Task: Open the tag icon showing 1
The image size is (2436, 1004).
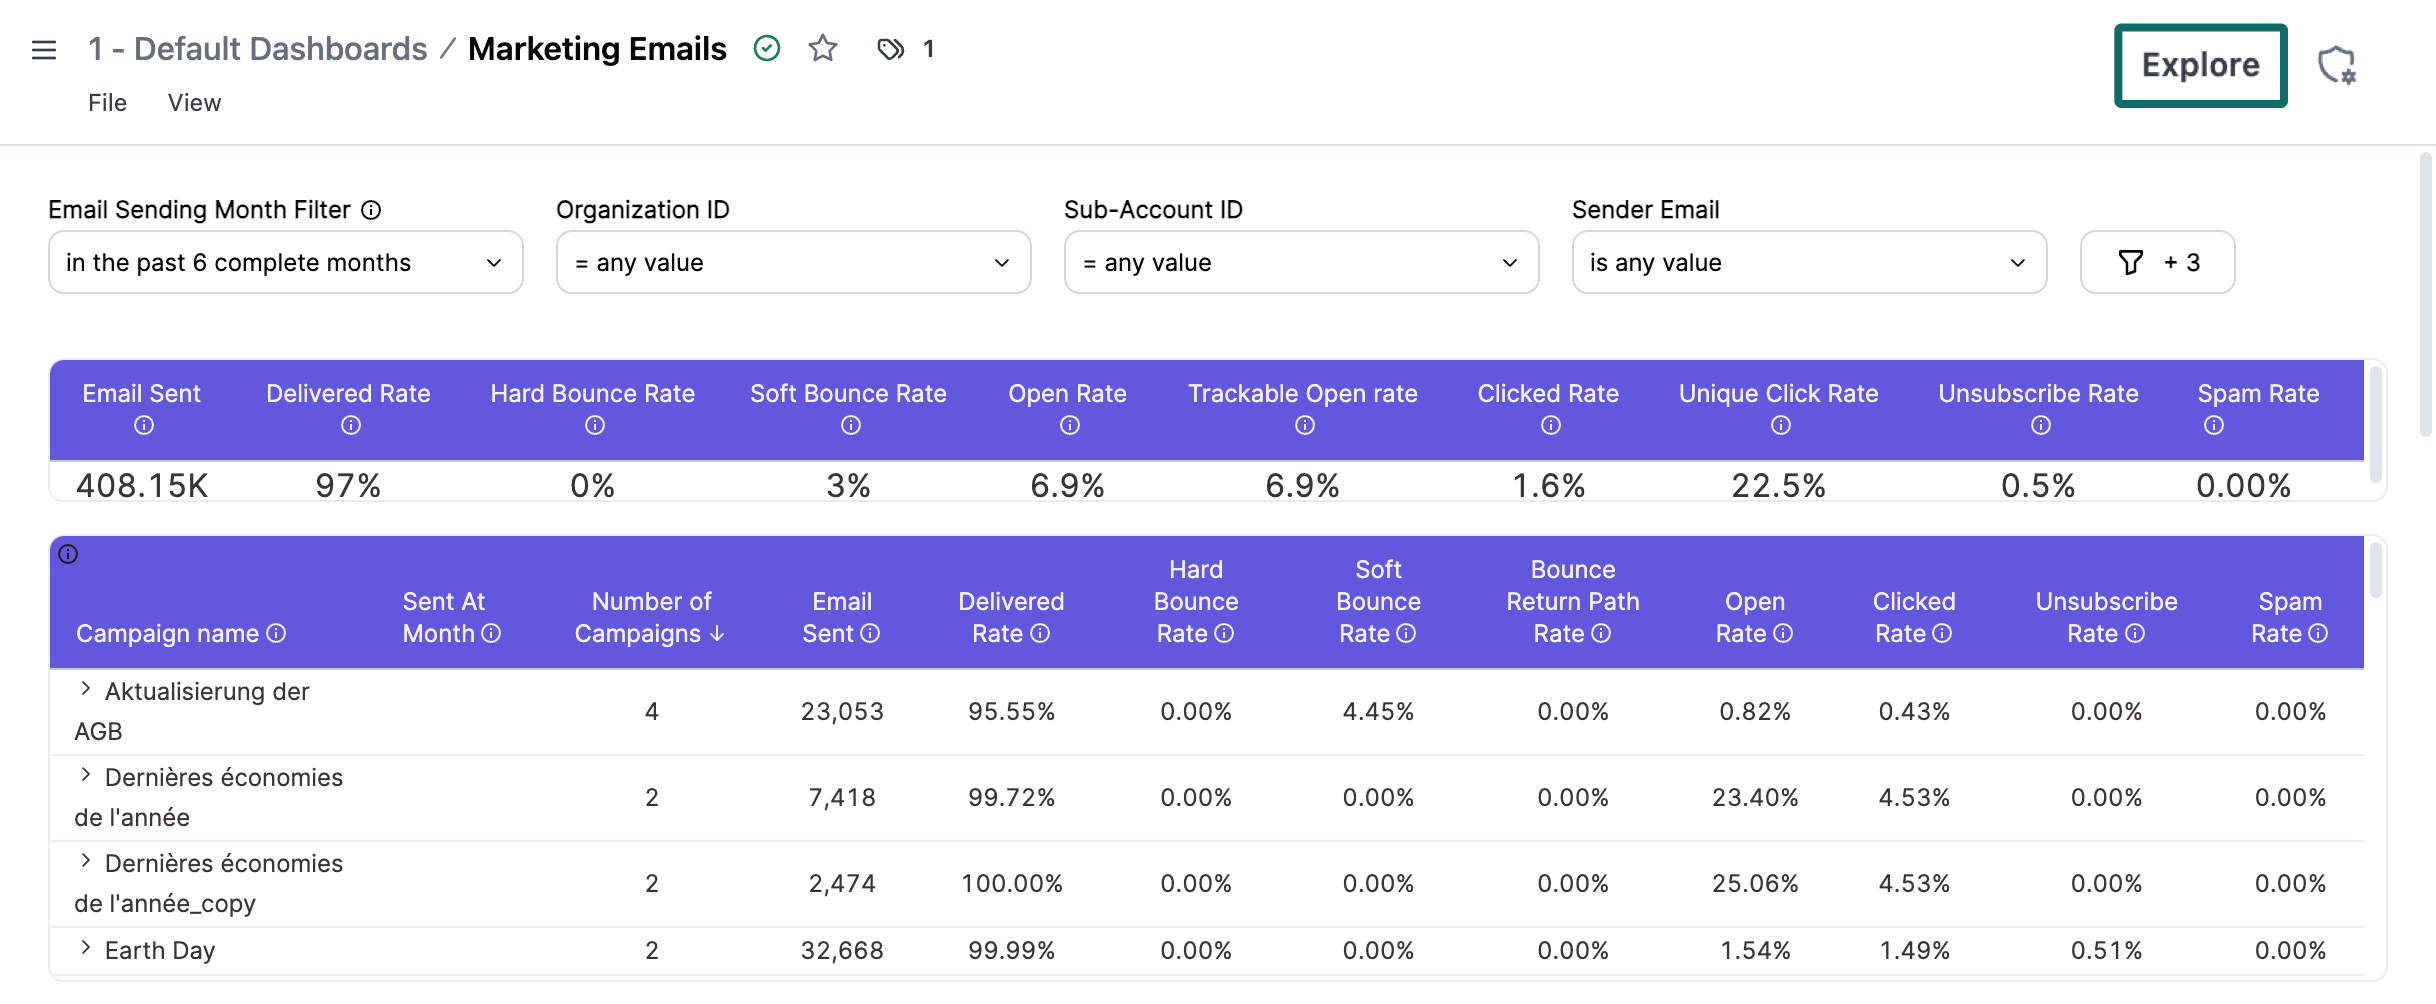Action: click(890, 48)
